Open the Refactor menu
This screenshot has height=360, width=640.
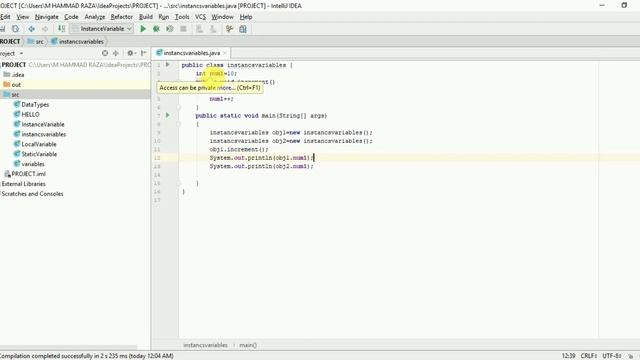pyautogui.click(x=122, y=17)
